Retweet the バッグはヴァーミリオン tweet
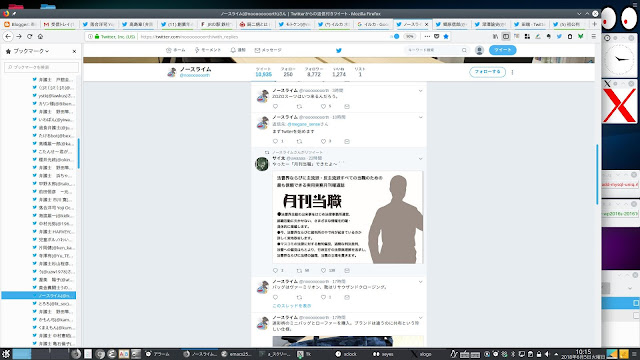The image size is (640, 360). 299,297
